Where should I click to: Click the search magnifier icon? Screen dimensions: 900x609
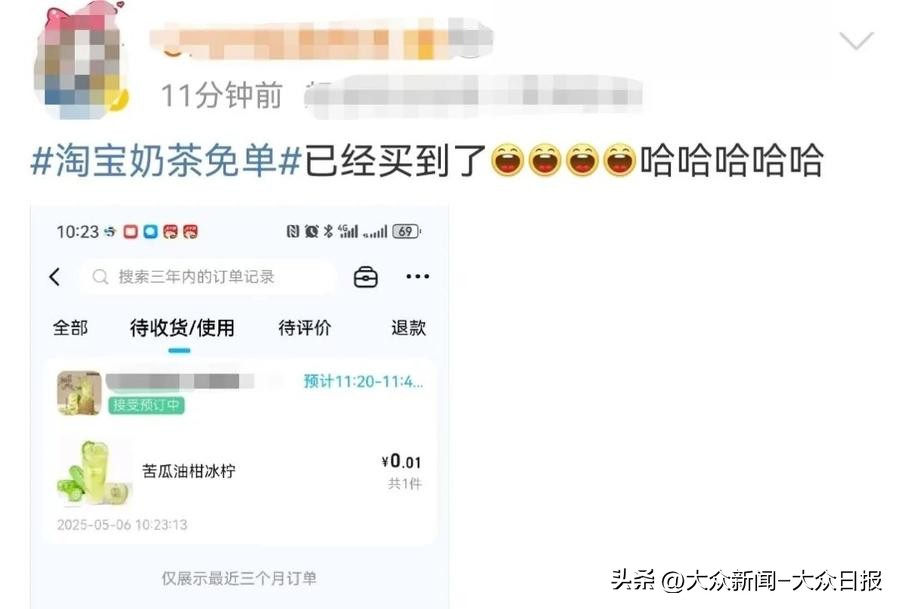(x=100, y=277)
